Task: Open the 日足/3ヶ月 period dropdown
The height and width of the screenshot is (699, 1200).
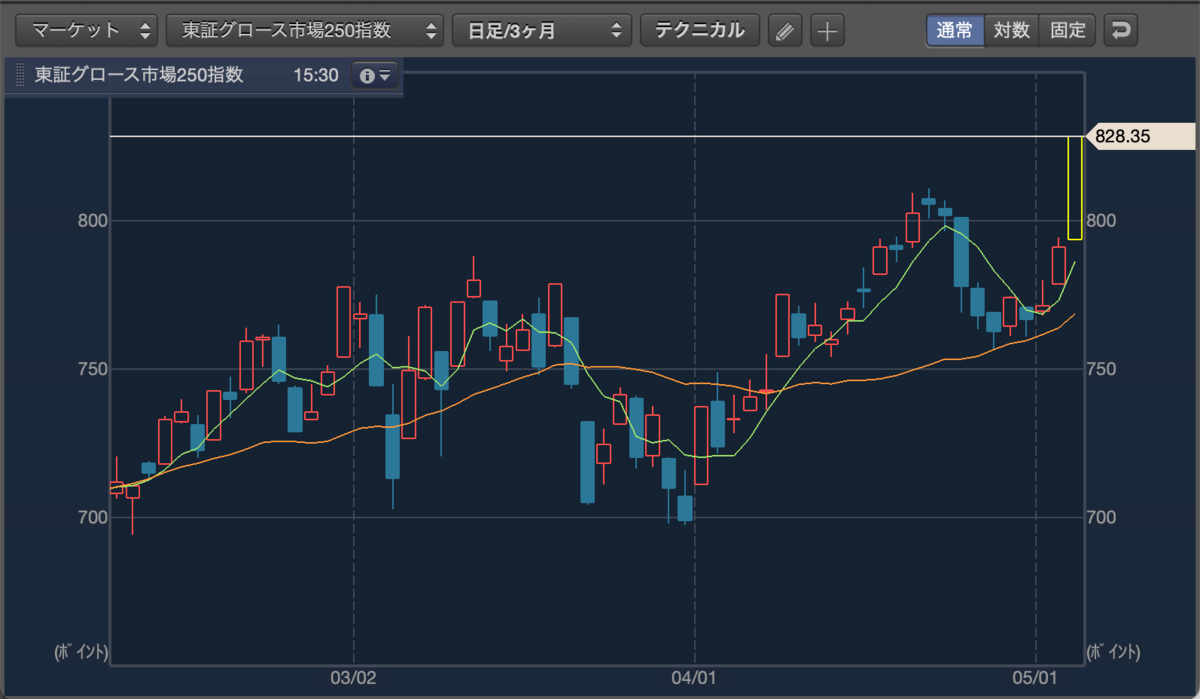Action: [542, 30]
